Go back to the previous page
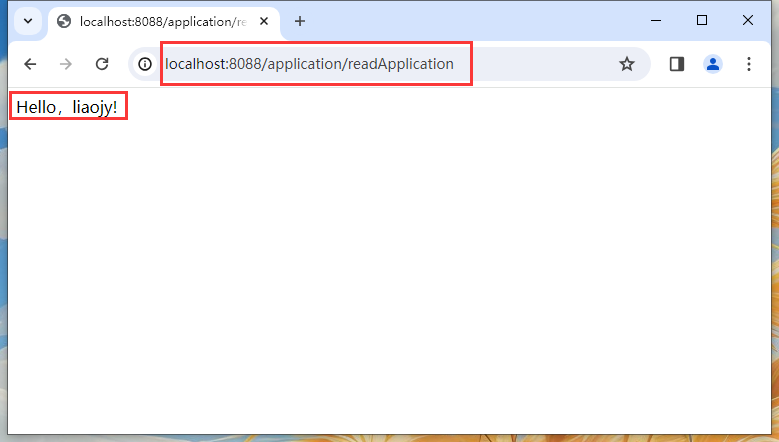This screenshot has width=779, height=442. pyautogui.click(x=30, y=64)
